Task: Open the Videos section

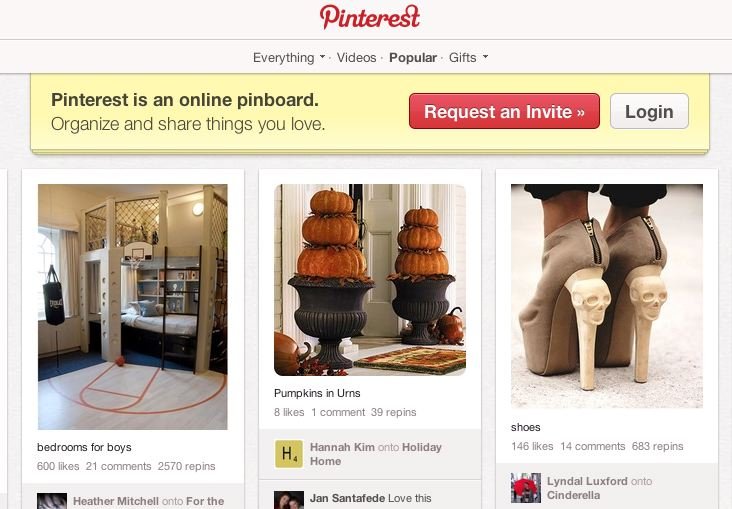Action: tap(356, 57)
